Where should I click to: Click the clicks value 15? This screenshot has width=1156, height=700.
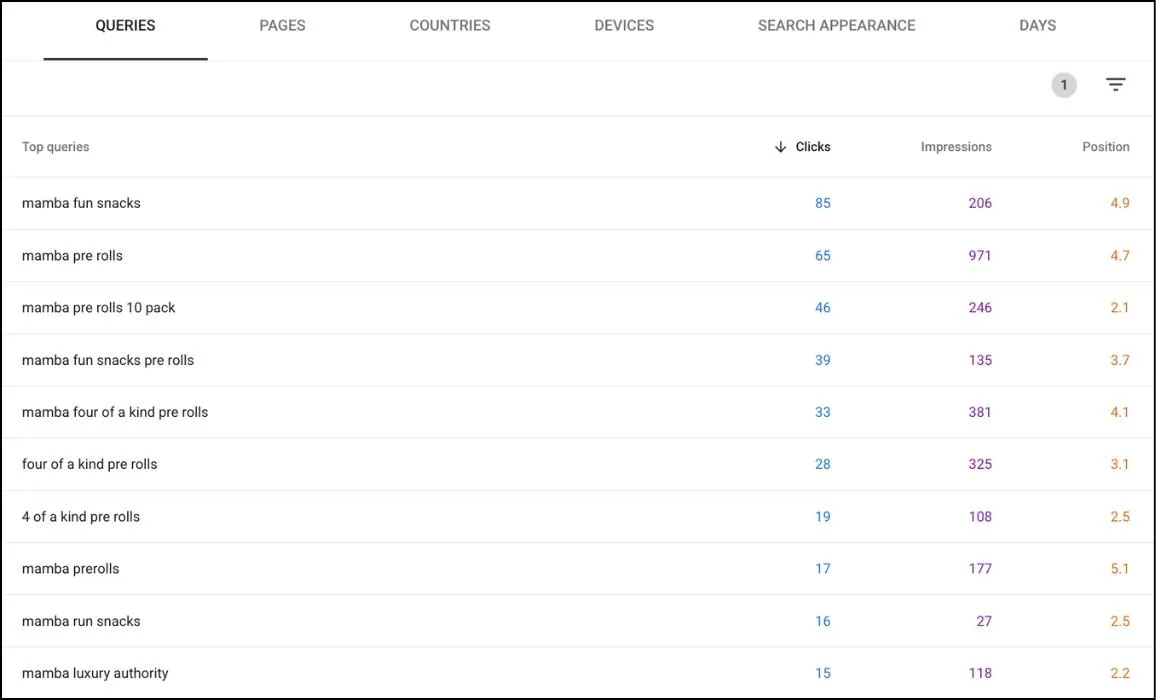(823, 673)
